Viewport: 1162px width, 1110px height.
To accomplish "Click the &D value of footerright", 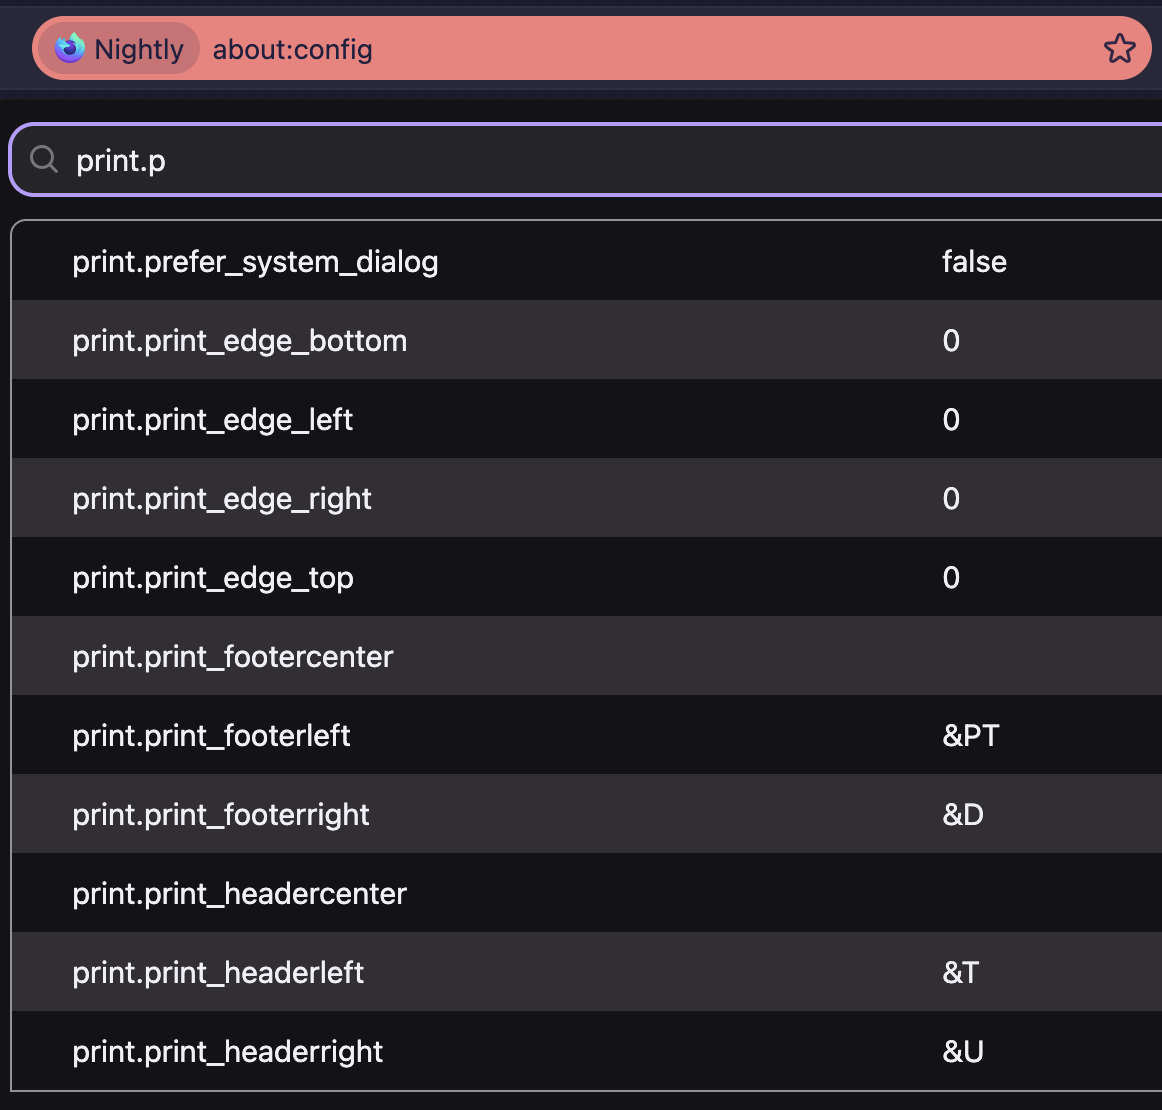I will [963, 814].
